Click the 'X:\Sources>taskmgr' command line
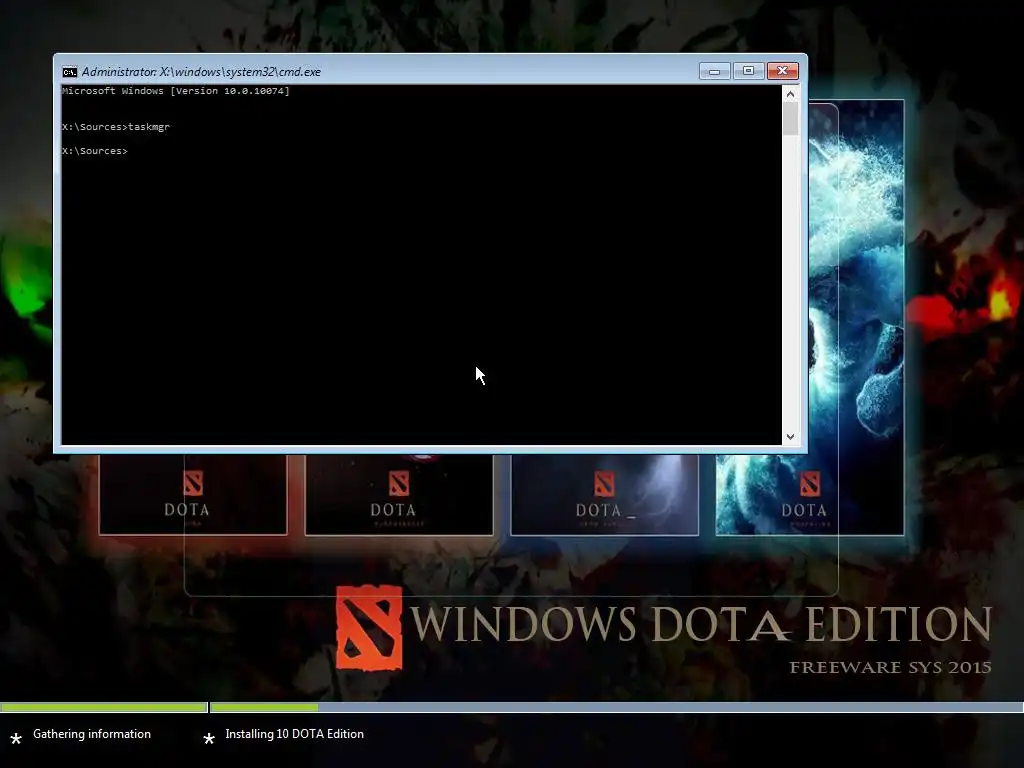The image size is (1024, 768). click(116, 127)
